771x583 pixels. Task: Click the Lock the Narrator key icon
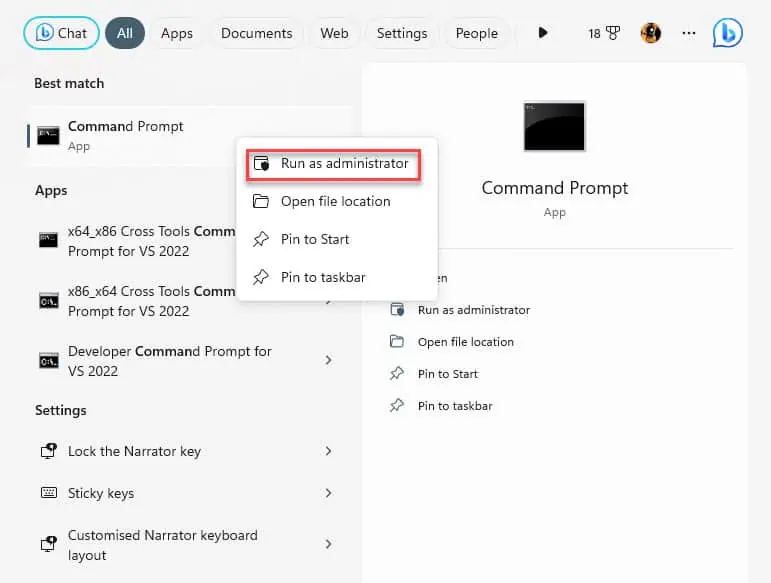(x=48, y=451)
